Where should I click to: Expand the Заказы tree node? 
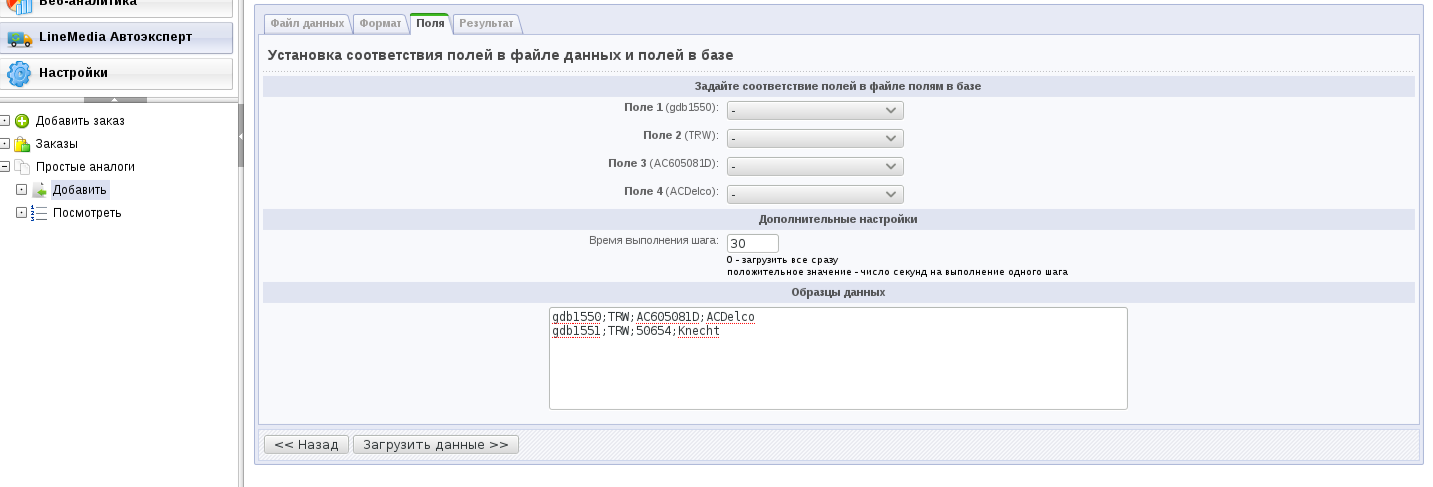5,144
